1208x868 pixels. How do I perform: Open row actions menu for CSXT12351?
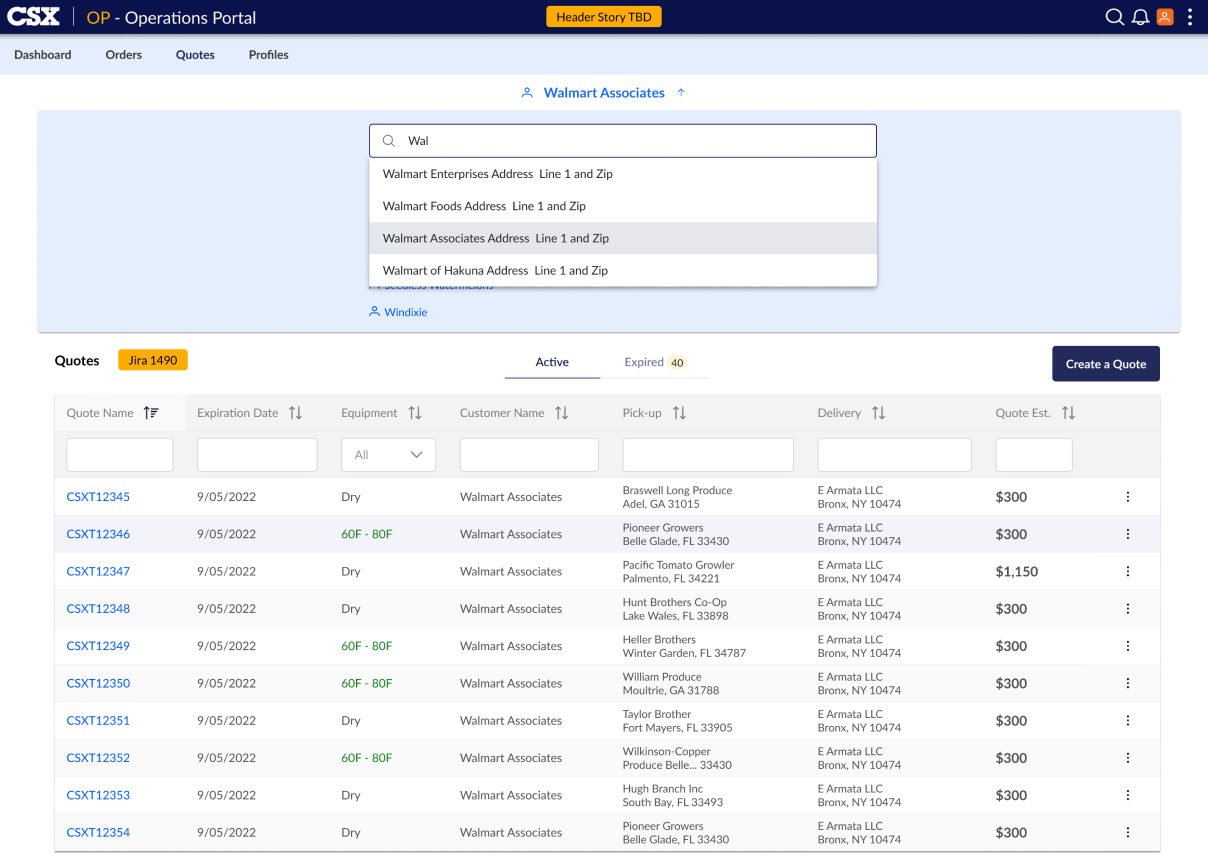(x=1128, y=721)
